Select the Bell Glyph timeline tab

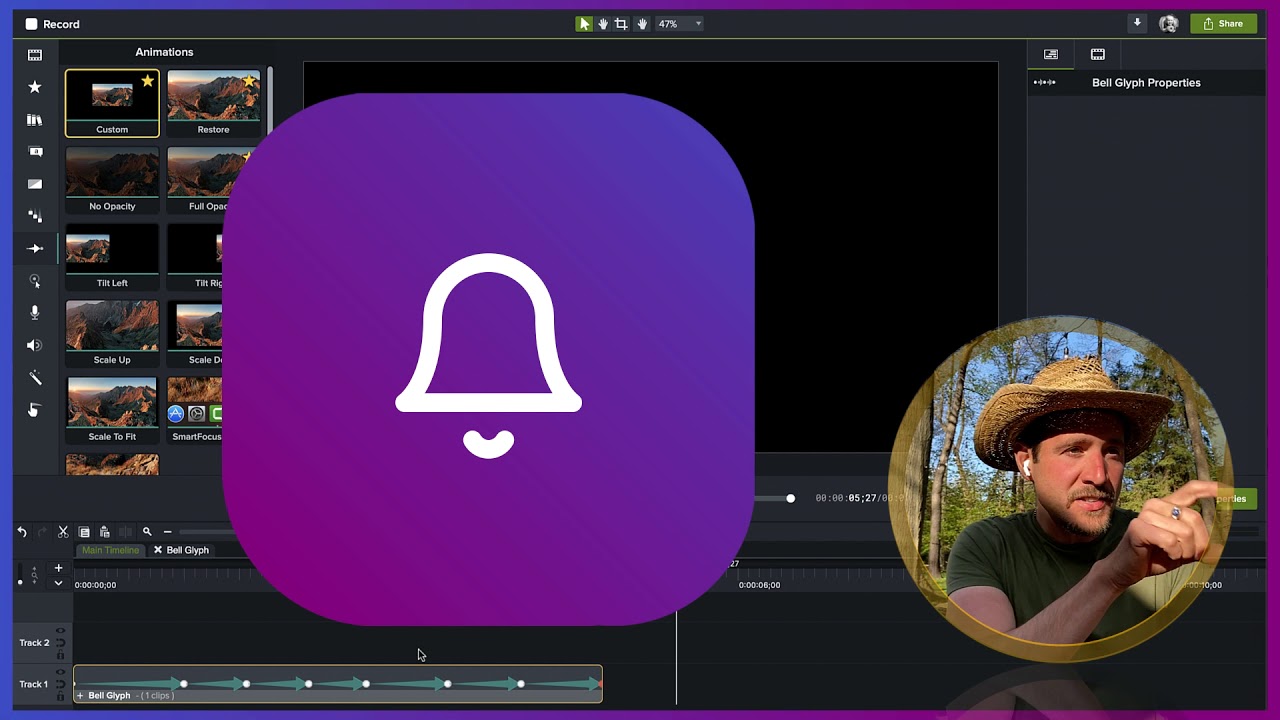pyautogui.click(x=188, y=550)
